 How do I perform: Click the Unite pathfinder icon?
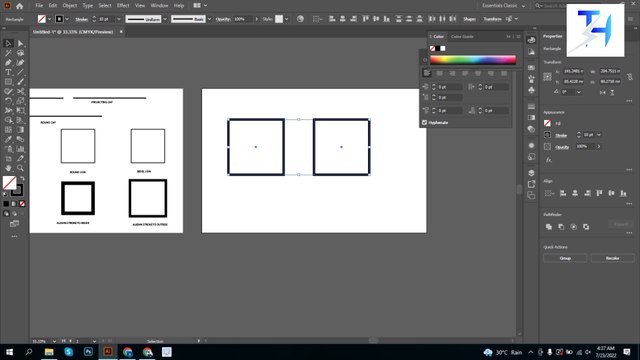coord(549,227)
